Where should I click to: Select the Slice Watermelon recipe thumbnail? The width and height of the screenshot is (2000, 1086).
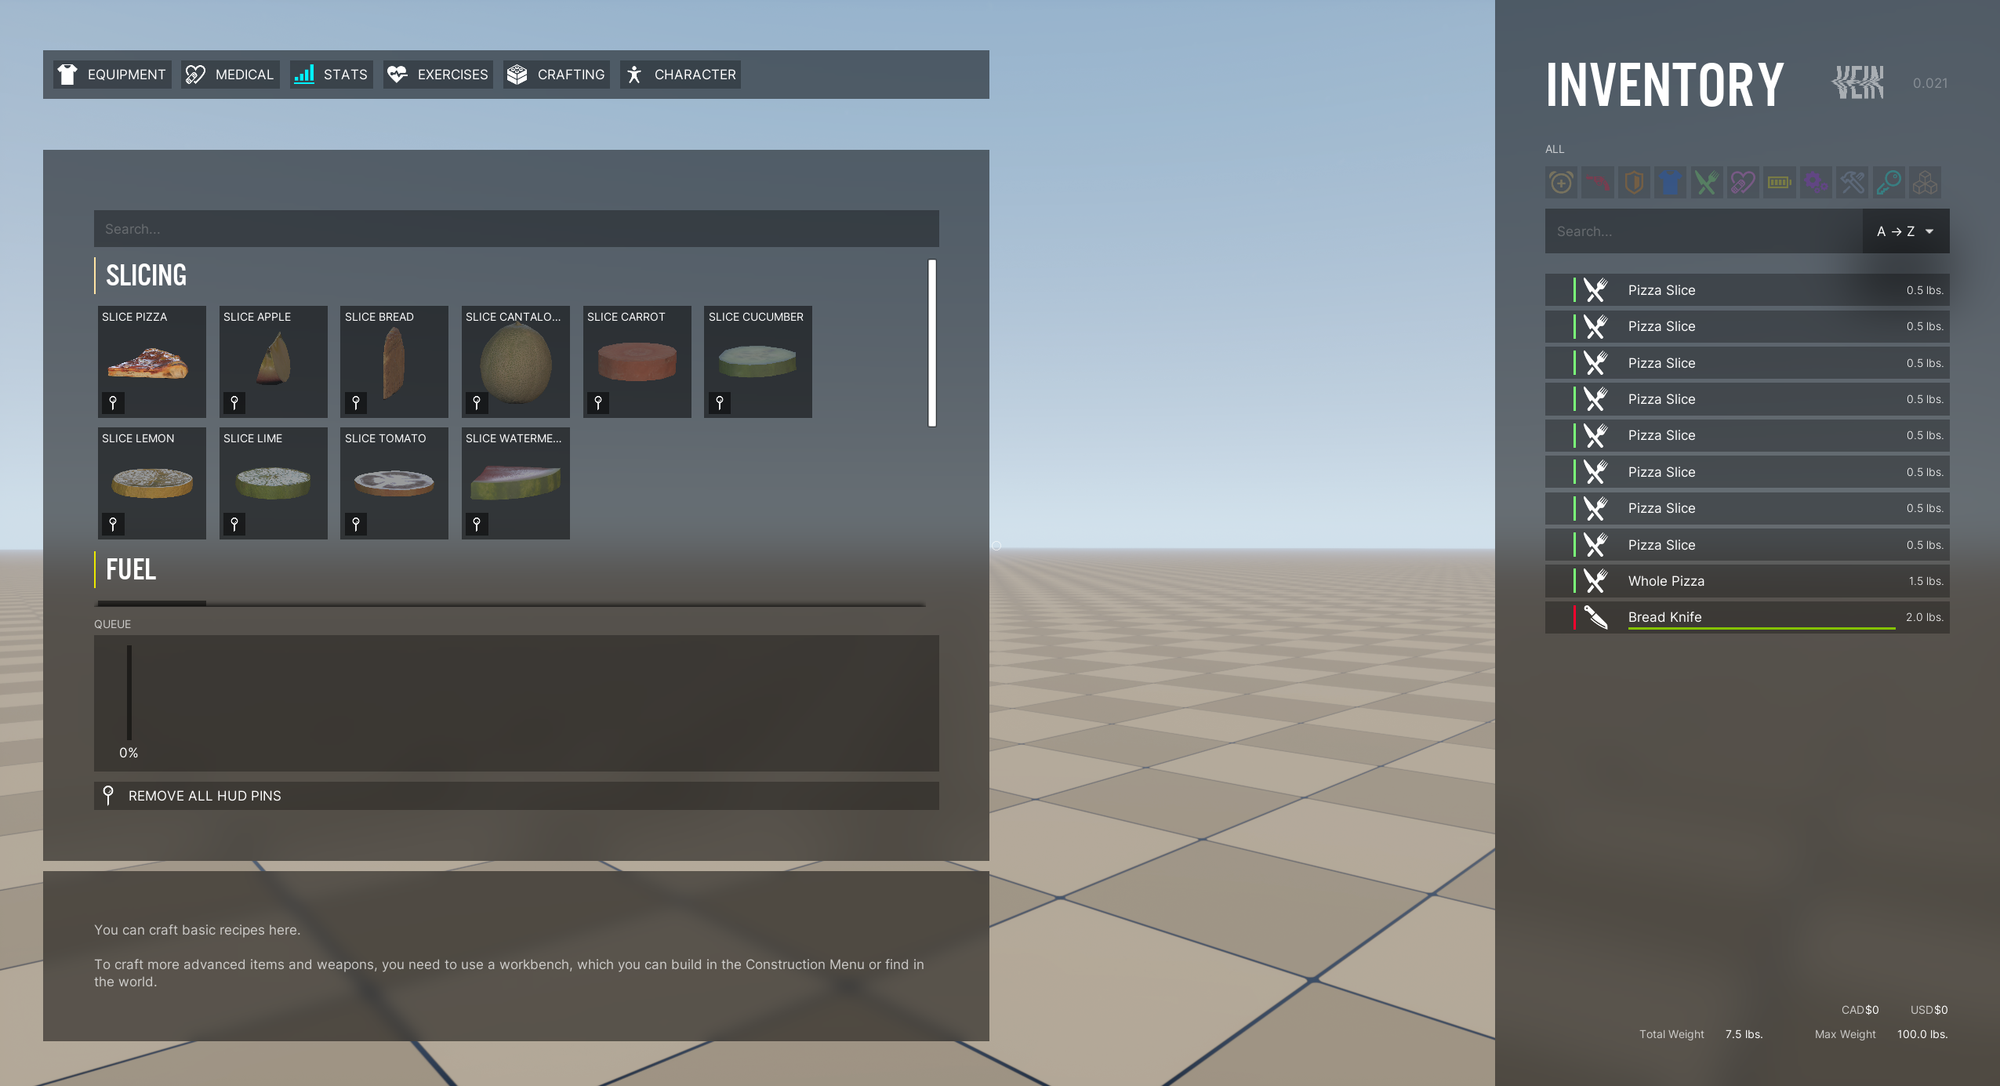[515, 483]
